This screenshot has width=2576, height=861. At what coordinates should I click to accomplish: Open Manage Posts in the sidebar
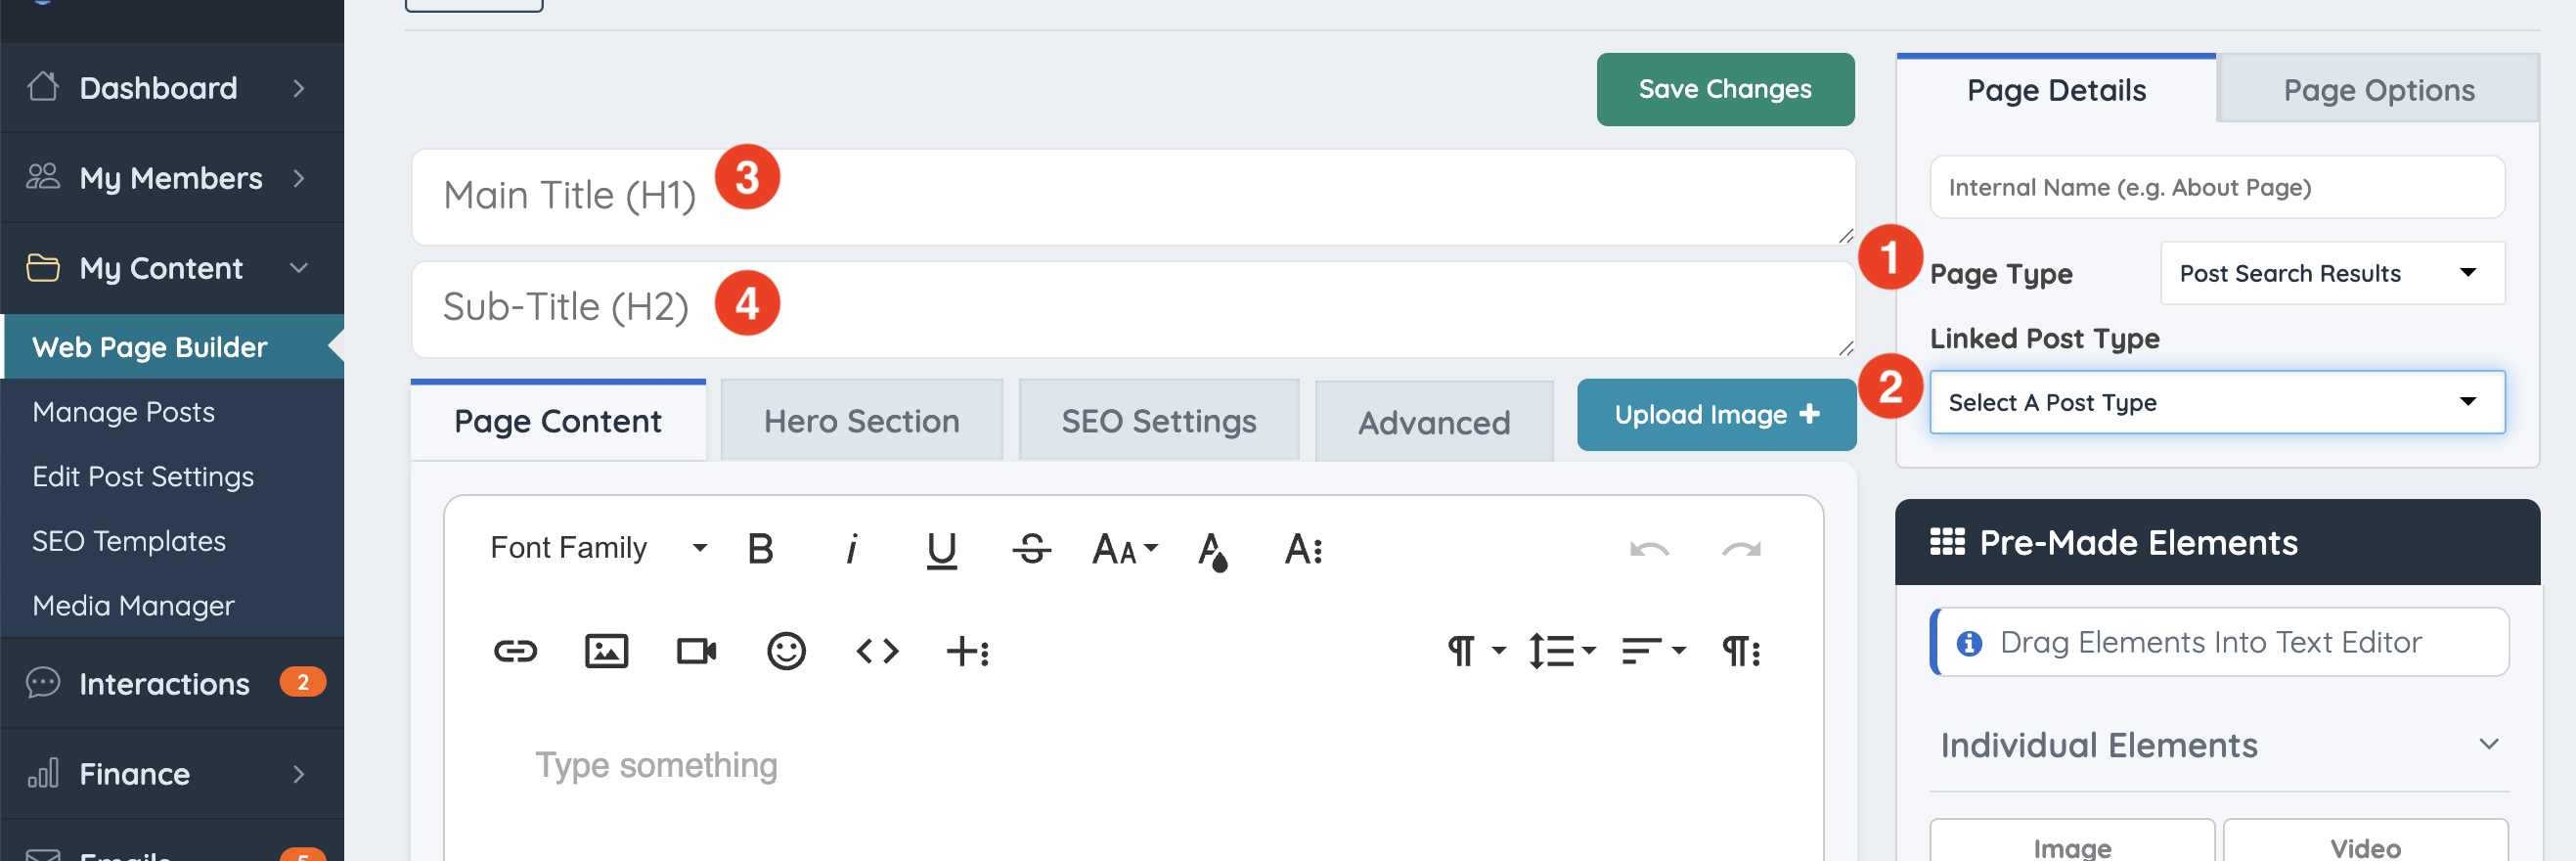click(124, 412)
